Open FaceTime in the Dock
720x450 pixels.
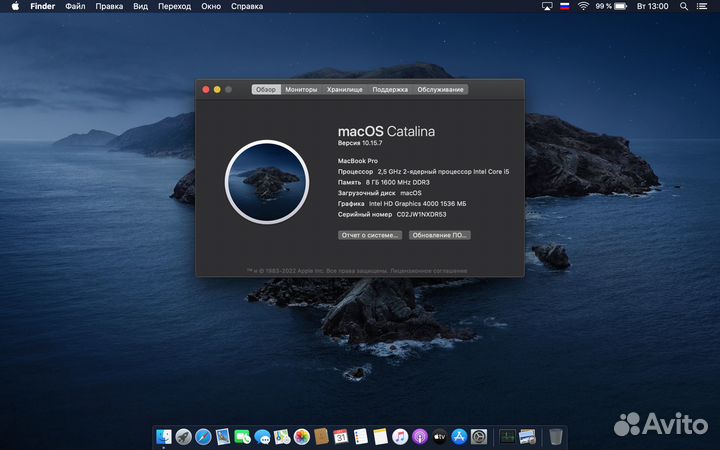242,436
